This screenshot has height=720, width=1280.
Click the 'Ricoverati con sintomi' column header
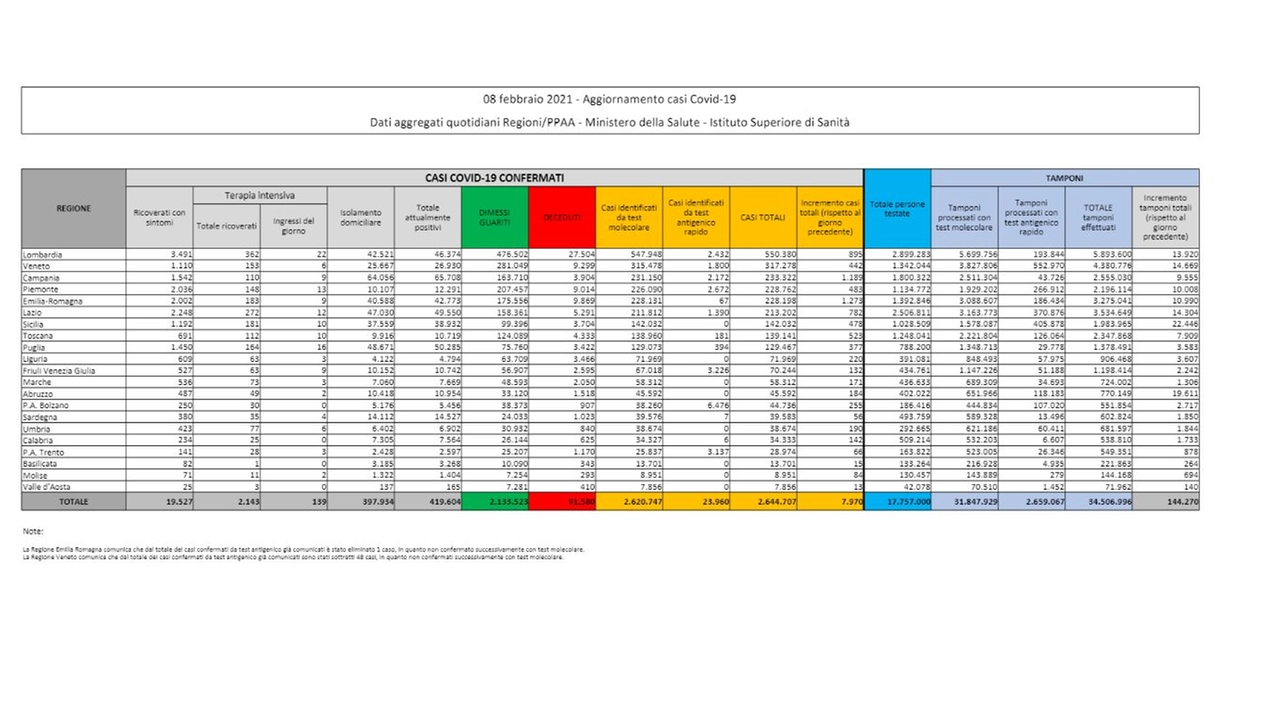160,217
